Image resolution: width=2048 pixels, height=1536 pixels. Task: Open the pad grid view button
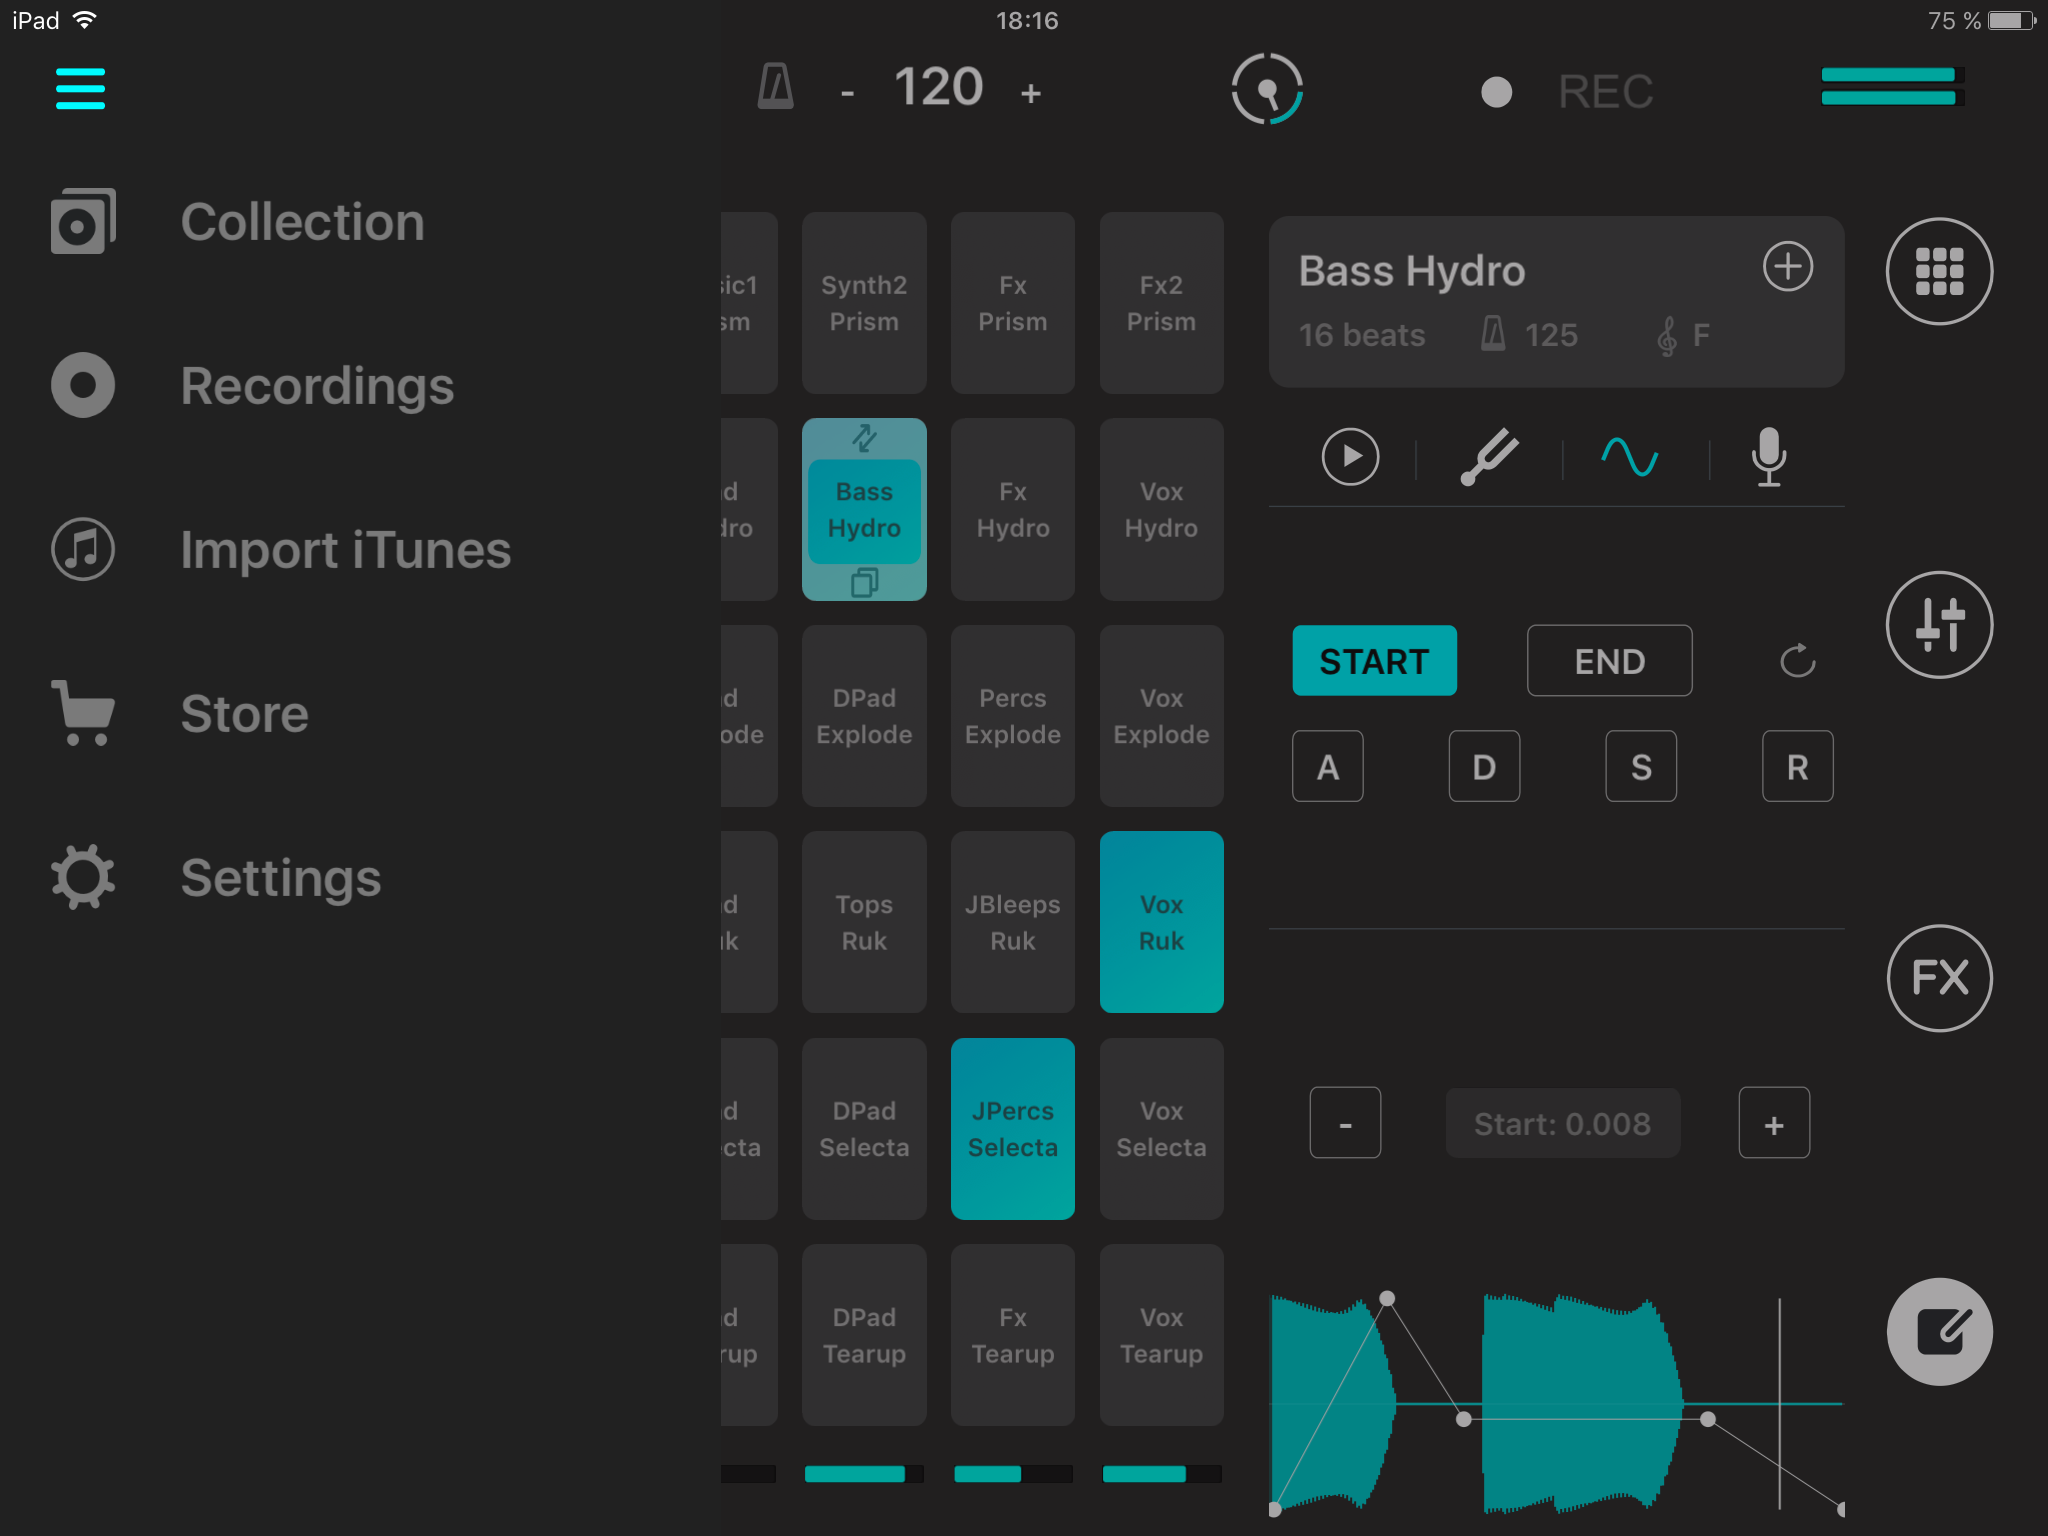(x=1938, y=271)
